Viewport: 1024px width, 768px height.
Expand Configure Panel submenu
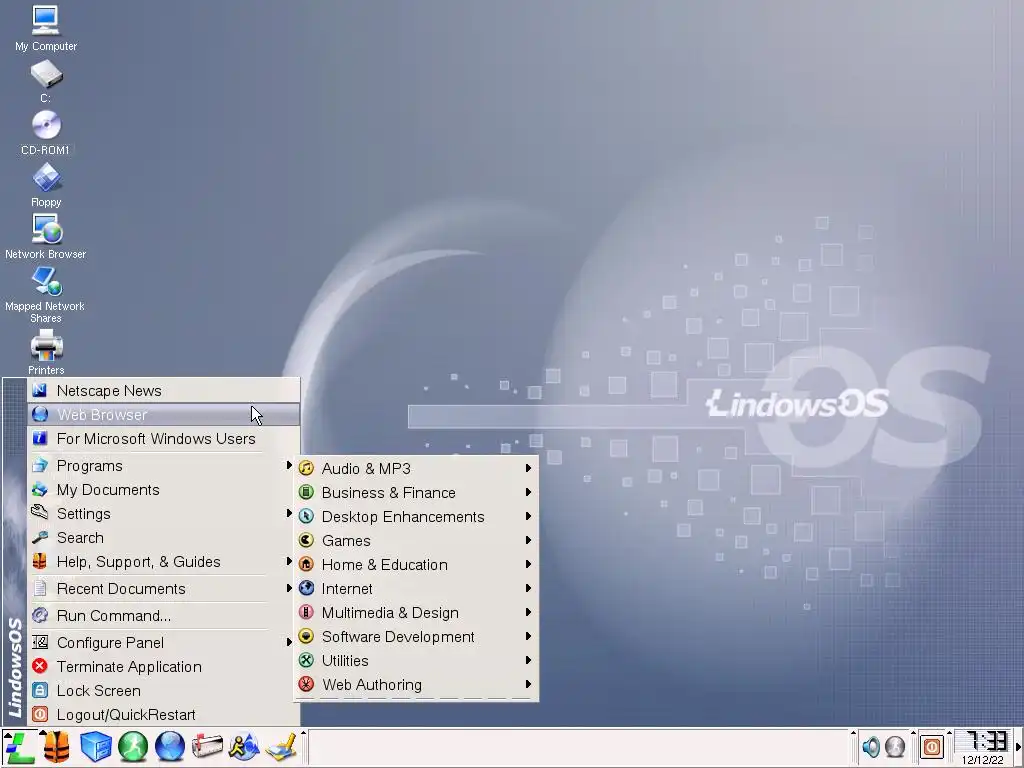[x=164, y=643]
